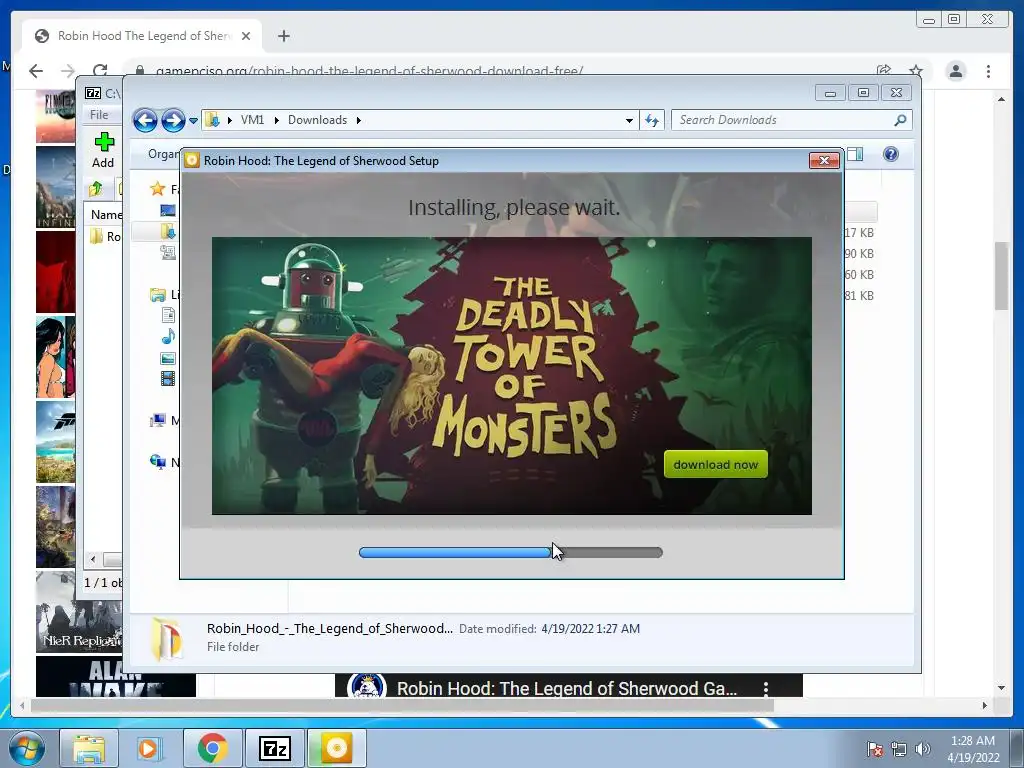Click scroll down arrow on webpage

[1001, 688]
